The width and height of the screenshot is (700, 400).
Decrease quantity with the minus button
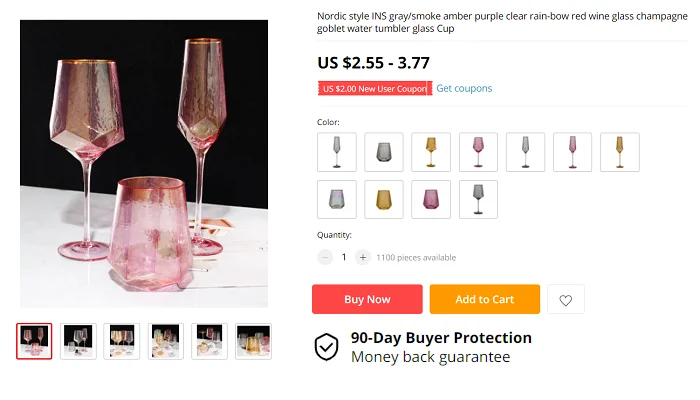click(x=325, y=257)
